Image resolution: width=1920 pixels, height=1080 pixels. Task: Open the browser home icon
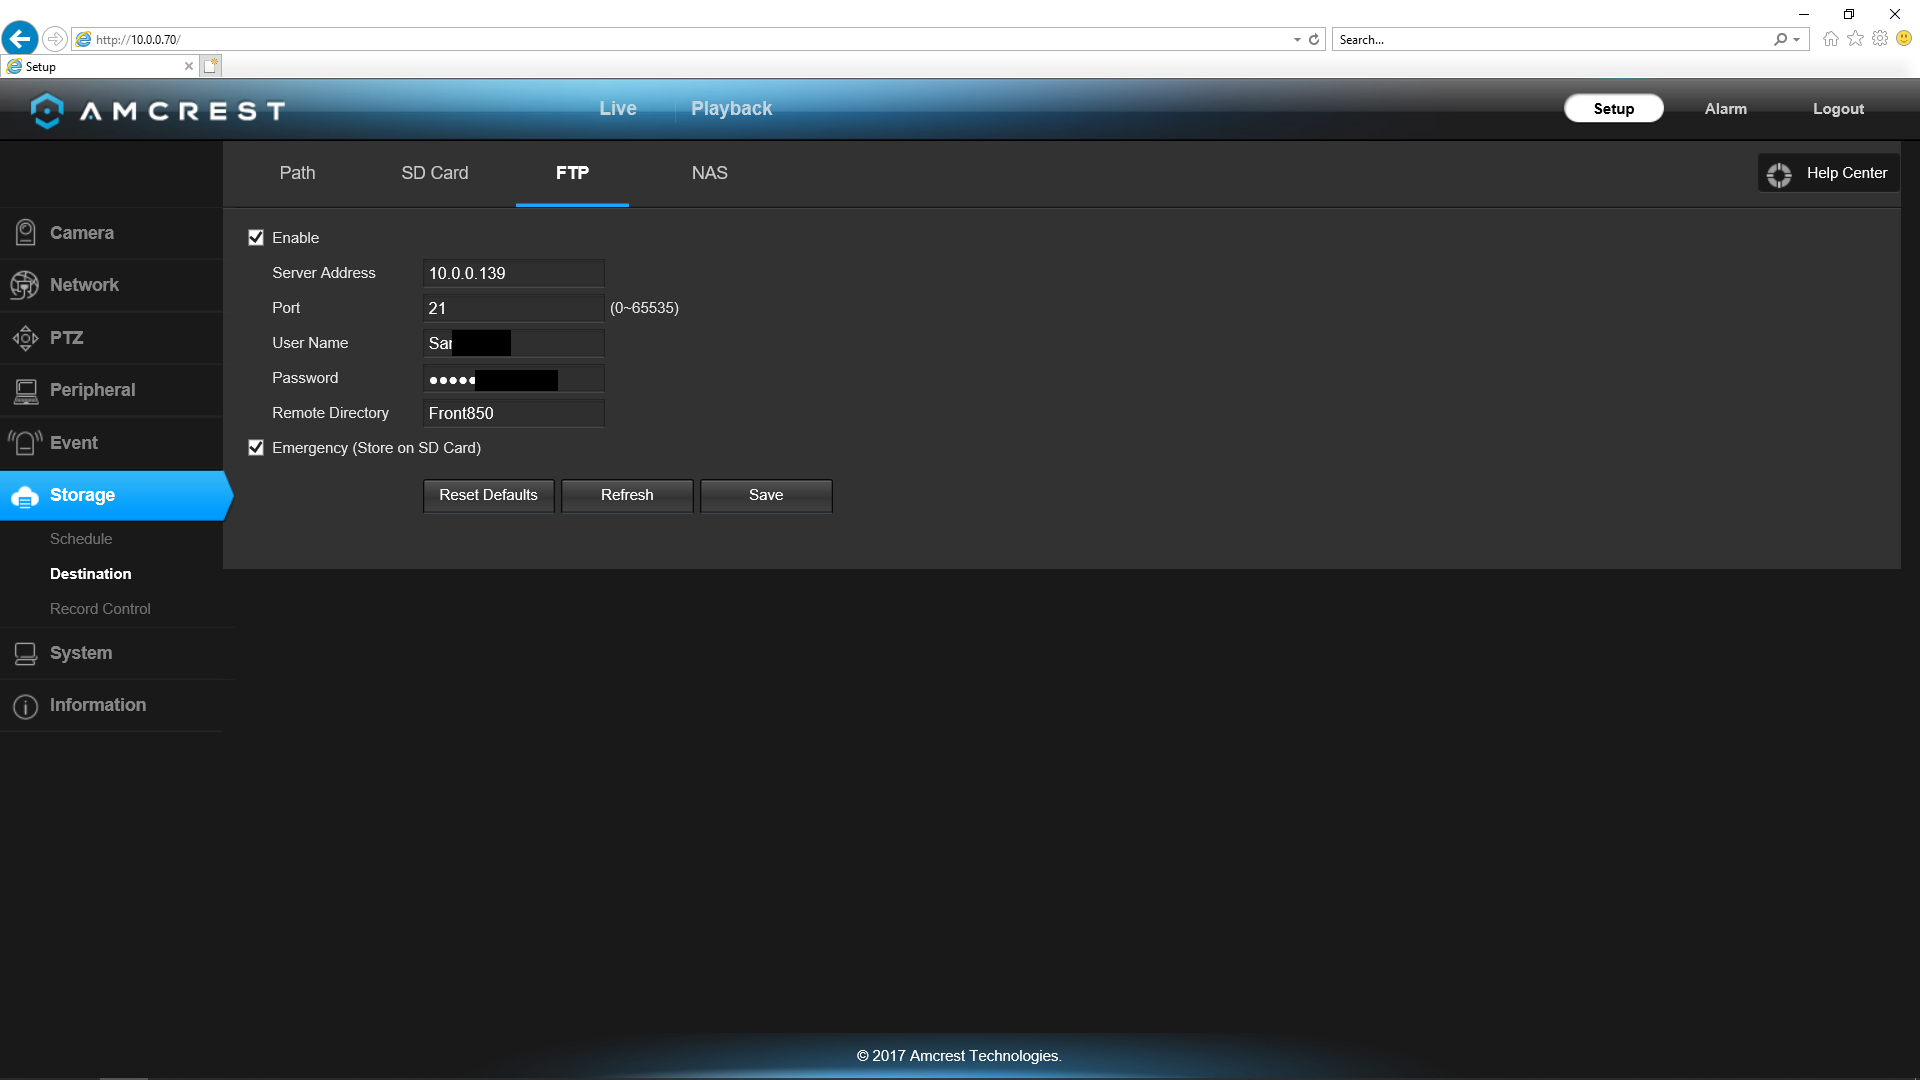(x=1831, y=39)
